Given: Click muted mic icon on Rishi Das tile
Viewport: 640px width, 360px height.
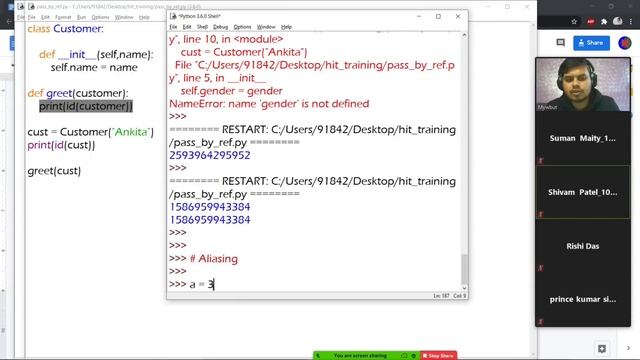Looking at the screenshot, I should (541, 268).
